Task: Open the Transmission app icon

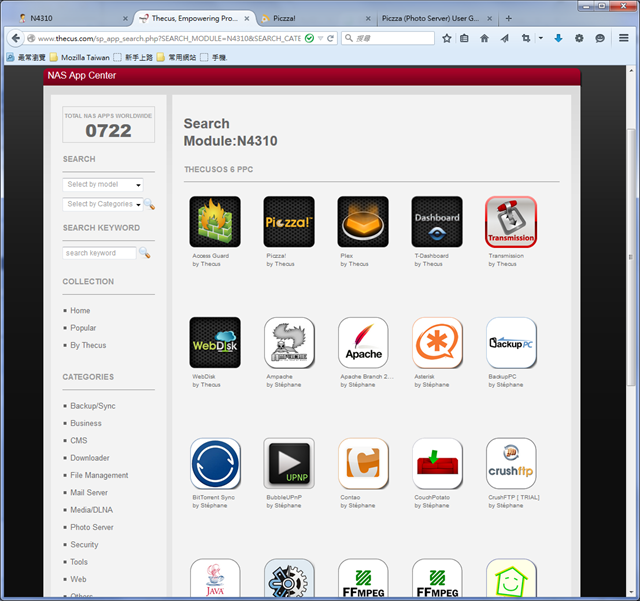Action: [511, 222]
